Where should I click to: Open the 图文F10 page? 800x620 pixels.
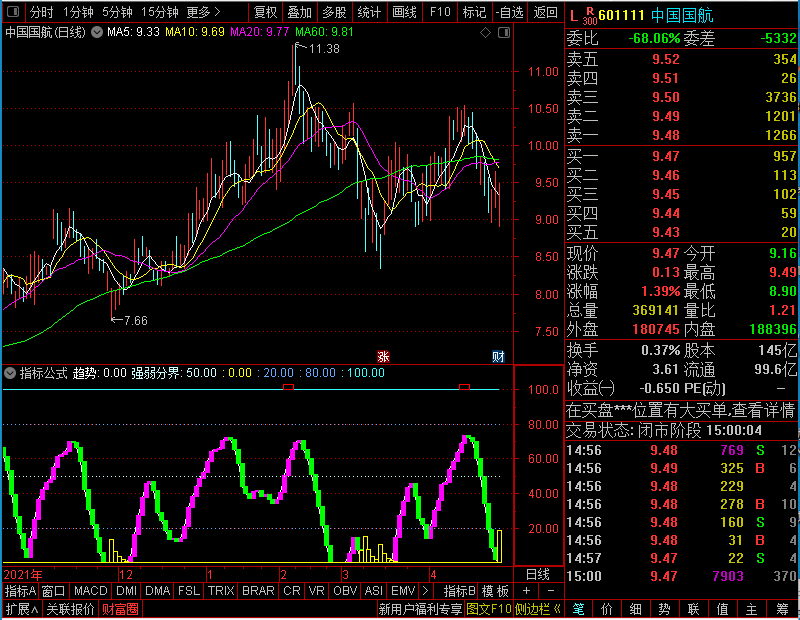coord(489,609)
